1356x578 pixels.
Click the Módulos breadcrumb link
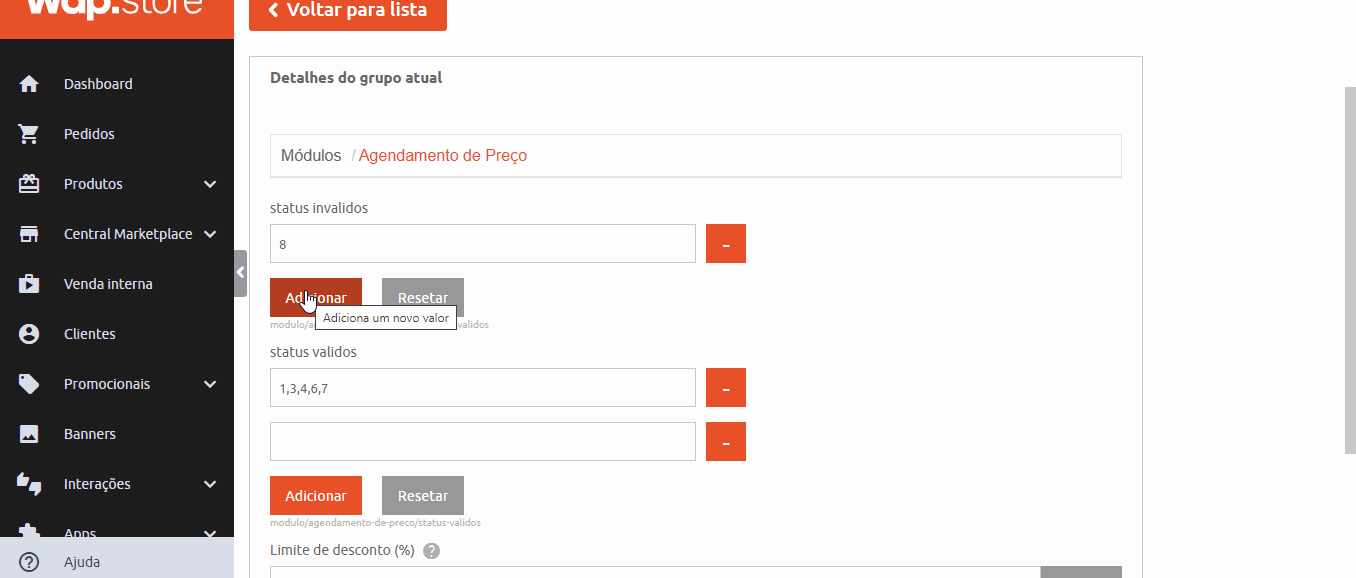click(x=311, y=156)
